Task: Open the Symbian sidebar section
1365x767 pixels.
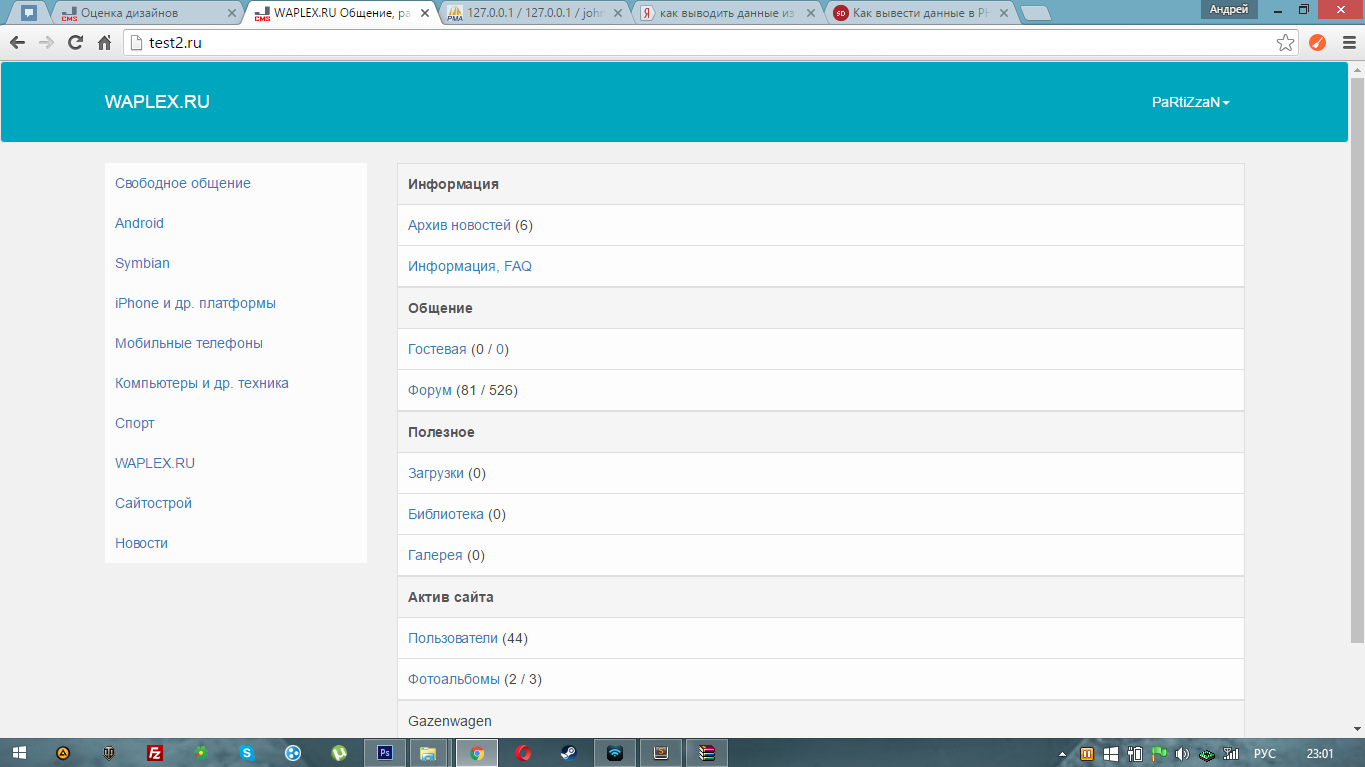Action: click(142, 263)
